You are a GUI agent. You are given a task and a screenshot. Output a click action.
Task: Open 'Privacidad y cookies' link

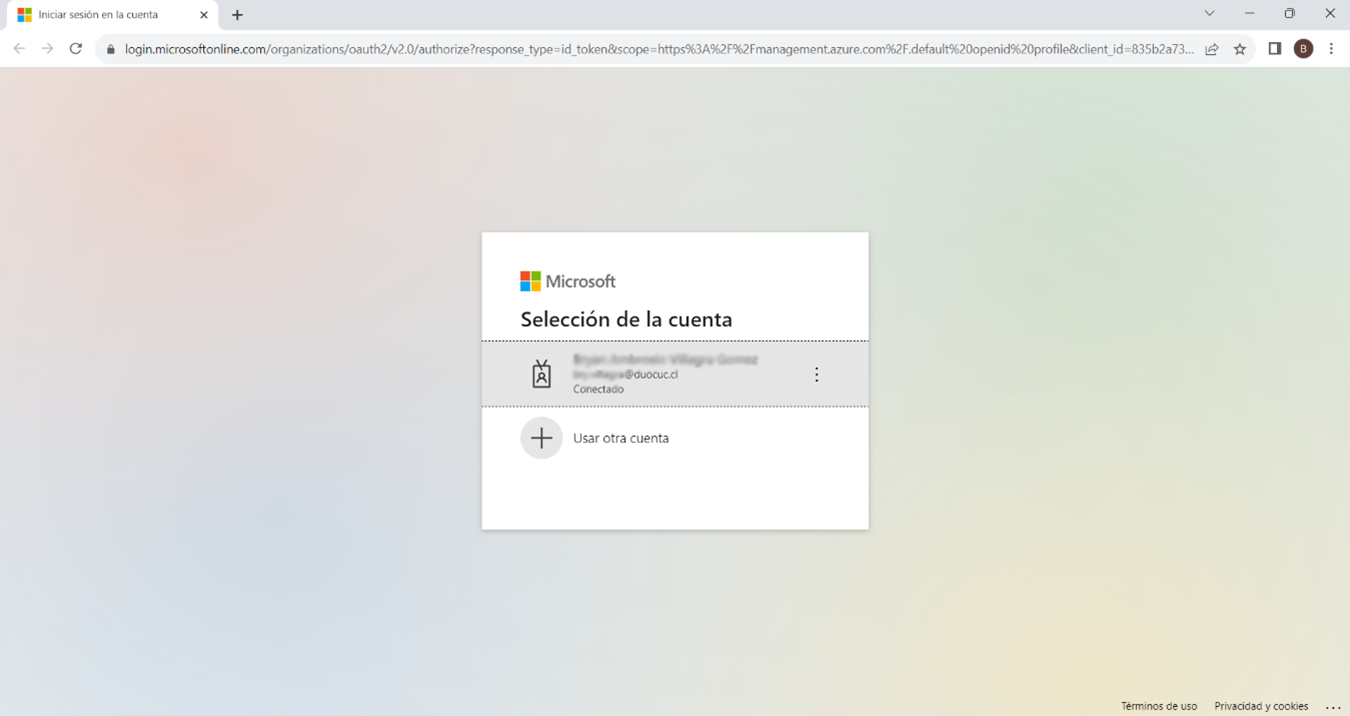pos(1261,706)
